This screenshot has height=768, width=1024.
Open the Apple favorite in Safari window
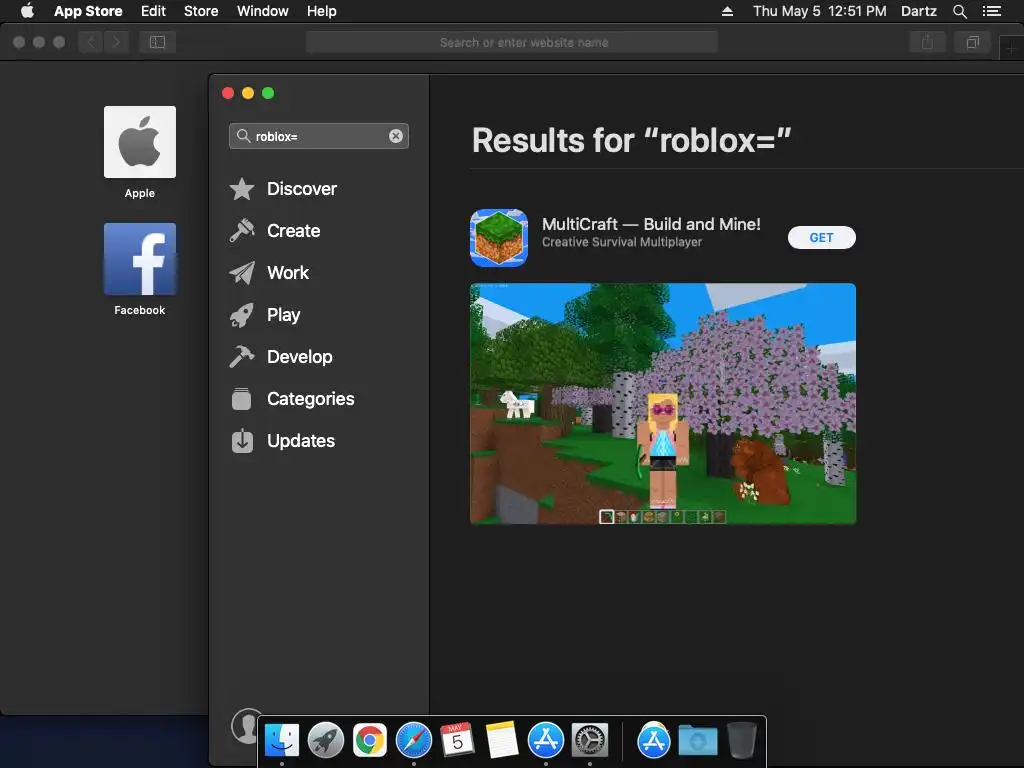pyautogui.click(x=140, y=142)
